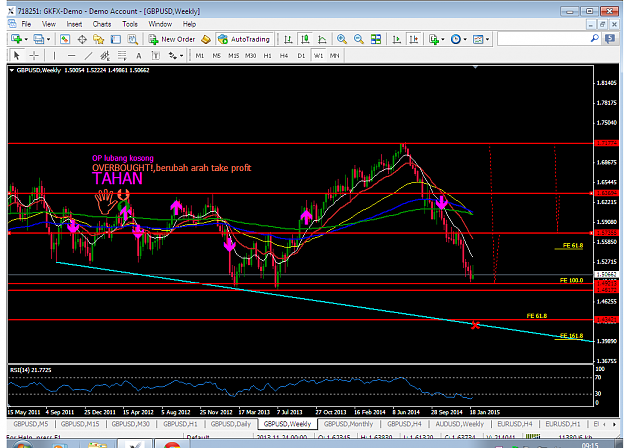Viewport: 625px width, 448px height.
Task: Toggle the Navigator panel star-folder icon
Action: 98,39
